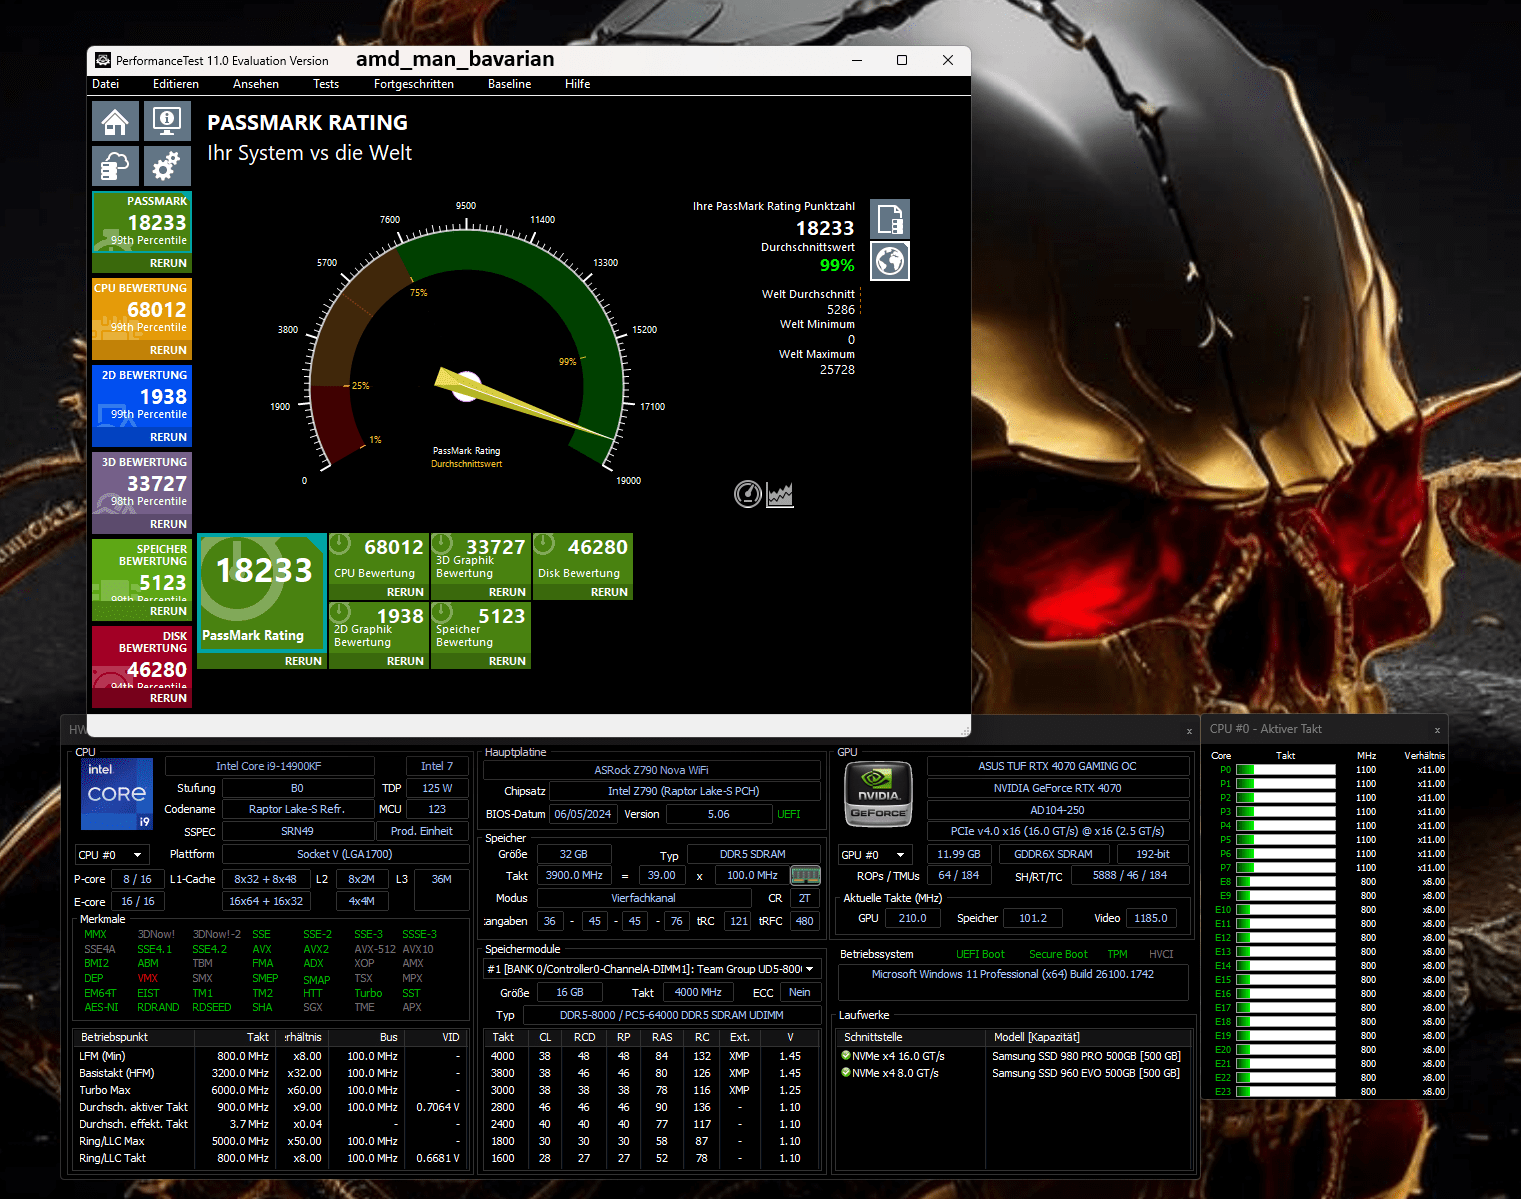Click the NVIDIA GeForce logo in HWiNFO
This screenshot has height=1199, width=1521.
(x=879, y=794)
